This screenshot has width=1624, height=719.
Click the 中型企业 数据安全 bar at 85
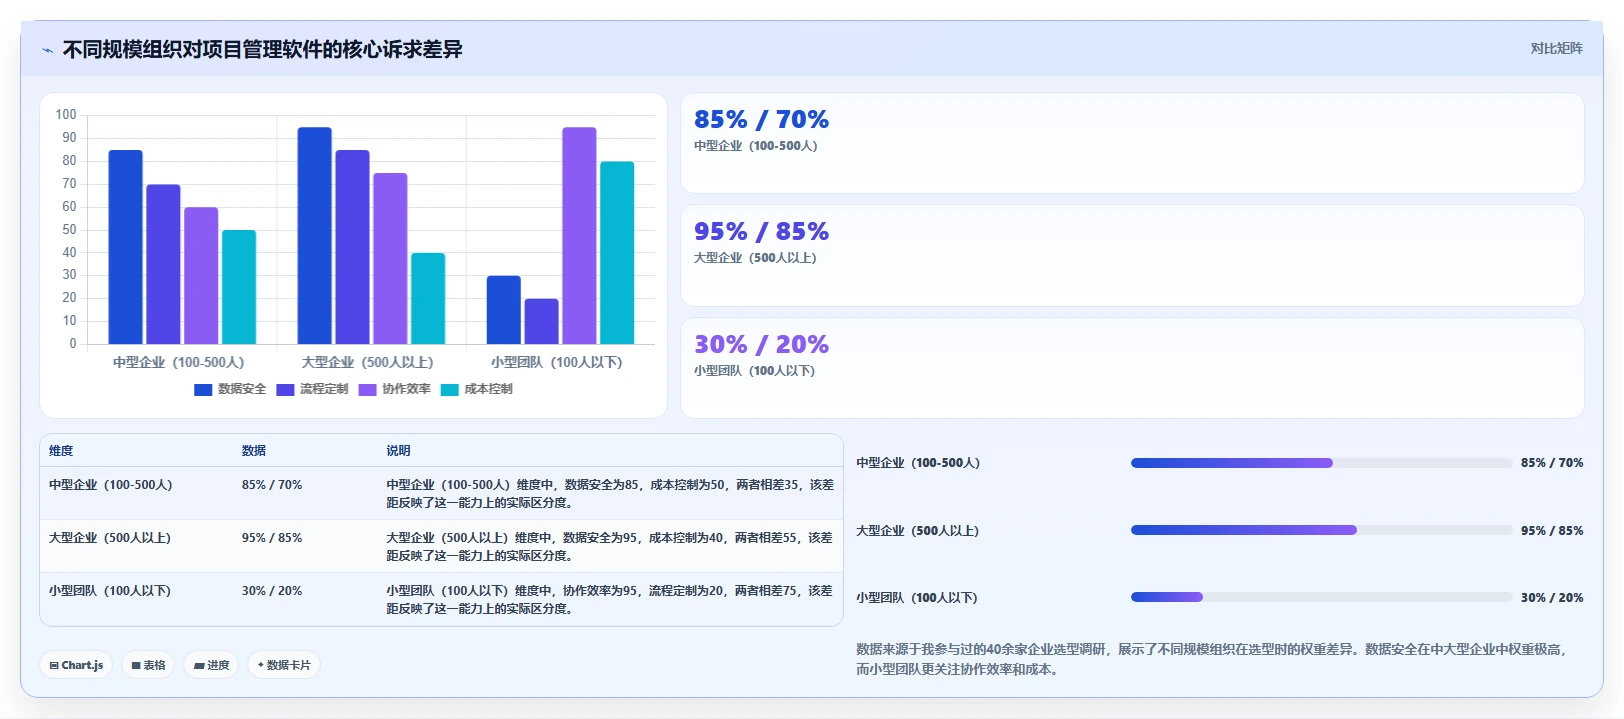tap(125, 247)
